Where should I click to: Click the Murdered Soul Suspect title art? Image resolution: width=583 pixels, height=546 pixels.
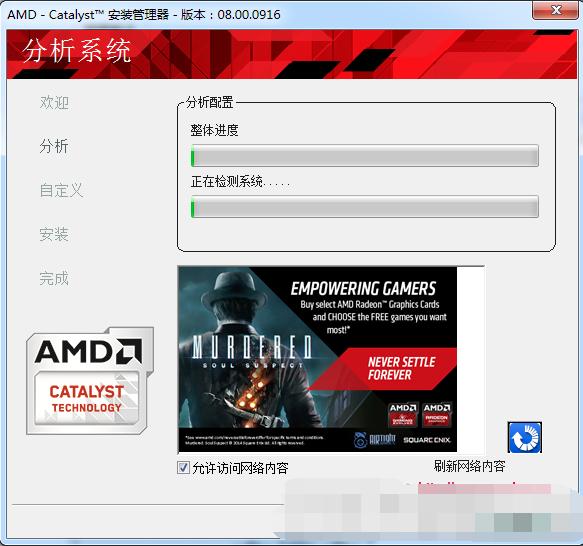(252, 351)
